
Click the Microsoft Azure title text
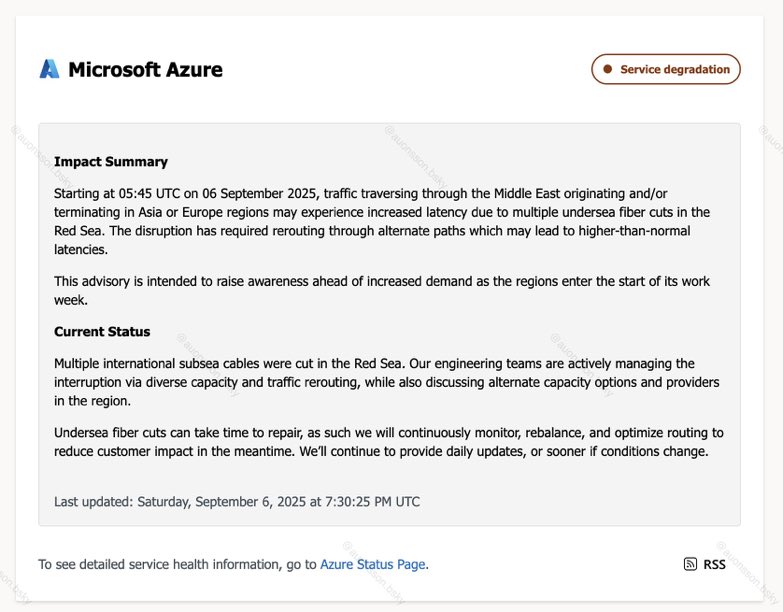pyautogui.click(x=145, y=69)
